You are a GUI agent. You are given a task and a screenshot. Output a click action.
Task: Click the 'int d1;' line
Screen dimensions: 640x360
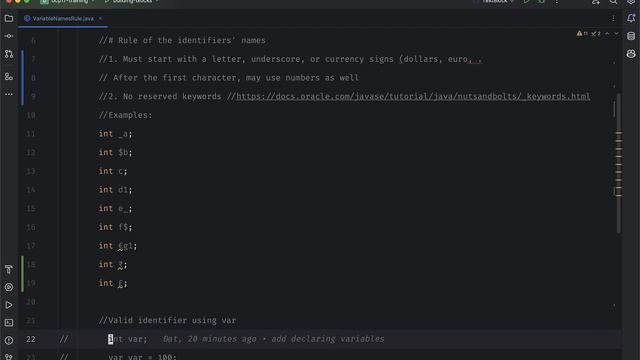tap(116, 190)
